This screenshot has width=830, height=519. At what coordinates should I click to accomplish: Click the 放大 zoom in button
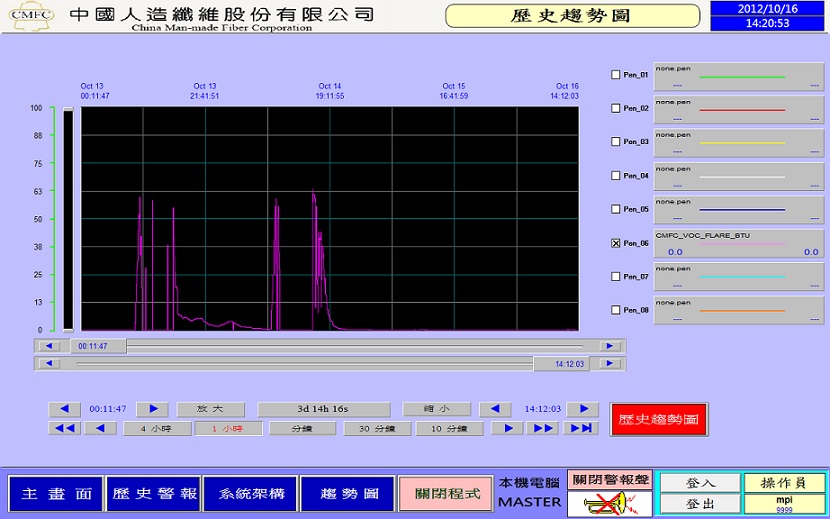[210, 409]
